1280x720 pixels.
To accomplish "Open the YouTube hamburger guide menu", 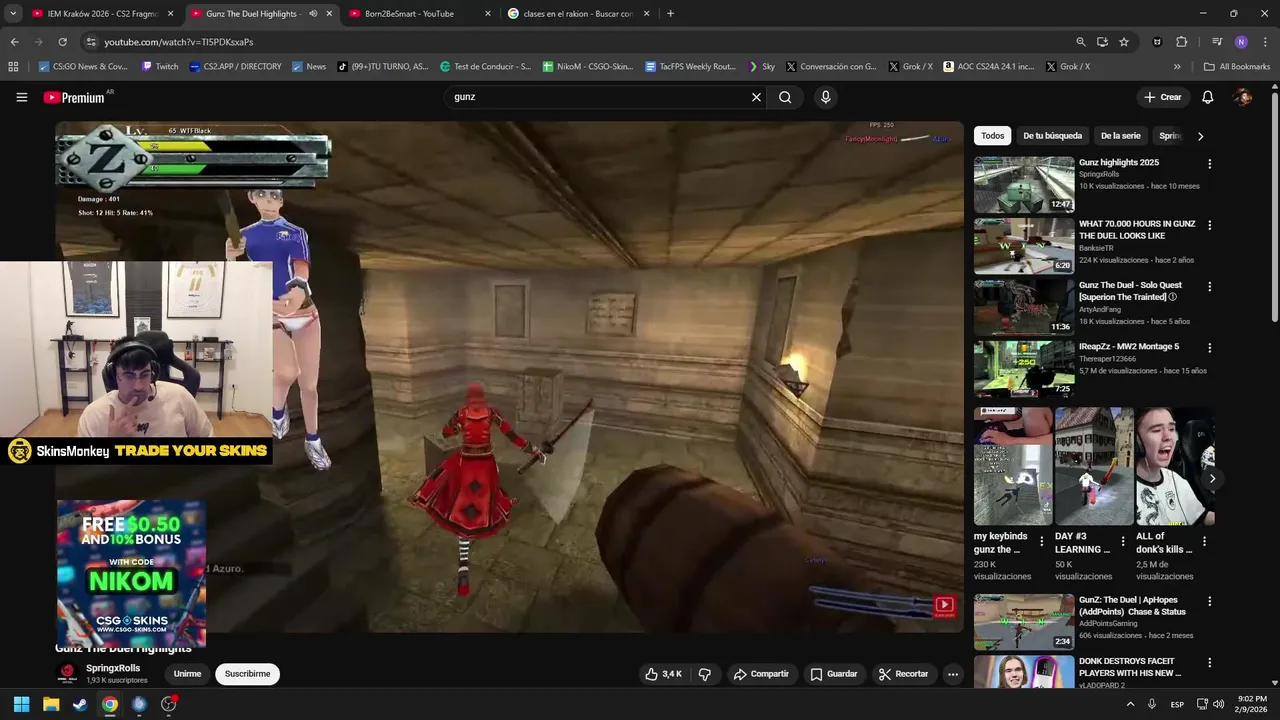I will [21, 97].
